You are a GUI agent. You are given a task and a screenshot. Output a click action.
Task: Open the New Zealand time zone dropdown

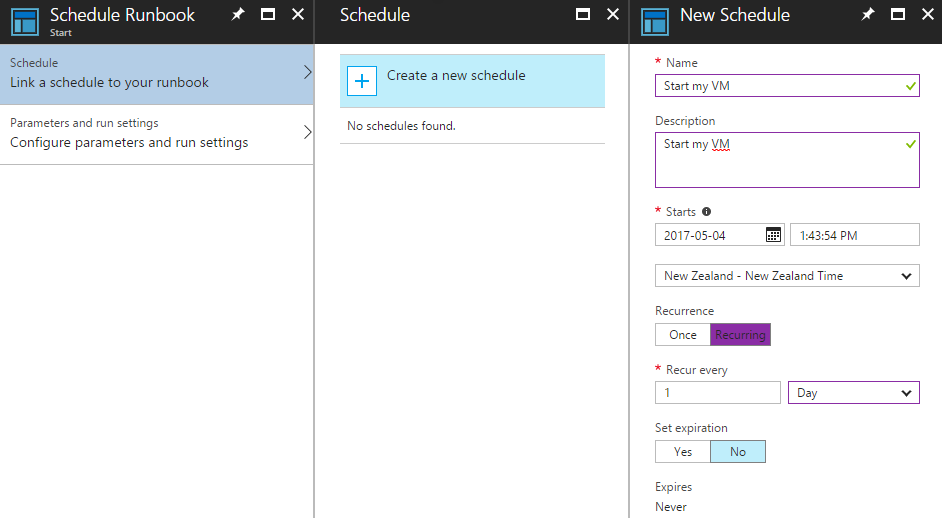point(787,276)
